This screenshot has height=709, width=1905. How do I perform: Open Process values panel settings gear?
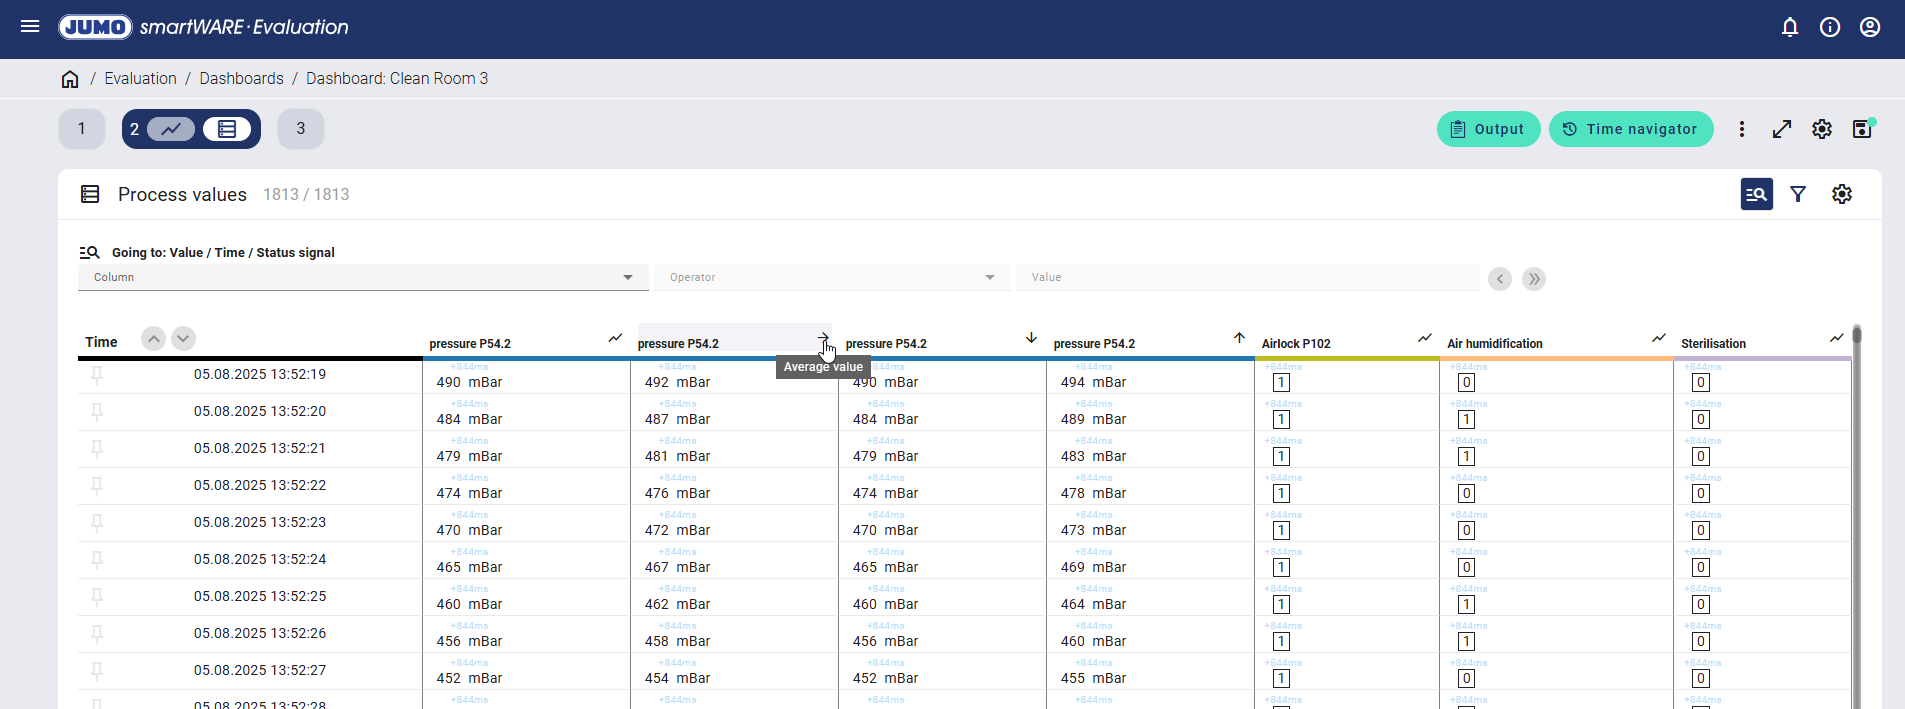pos(1841,194)
